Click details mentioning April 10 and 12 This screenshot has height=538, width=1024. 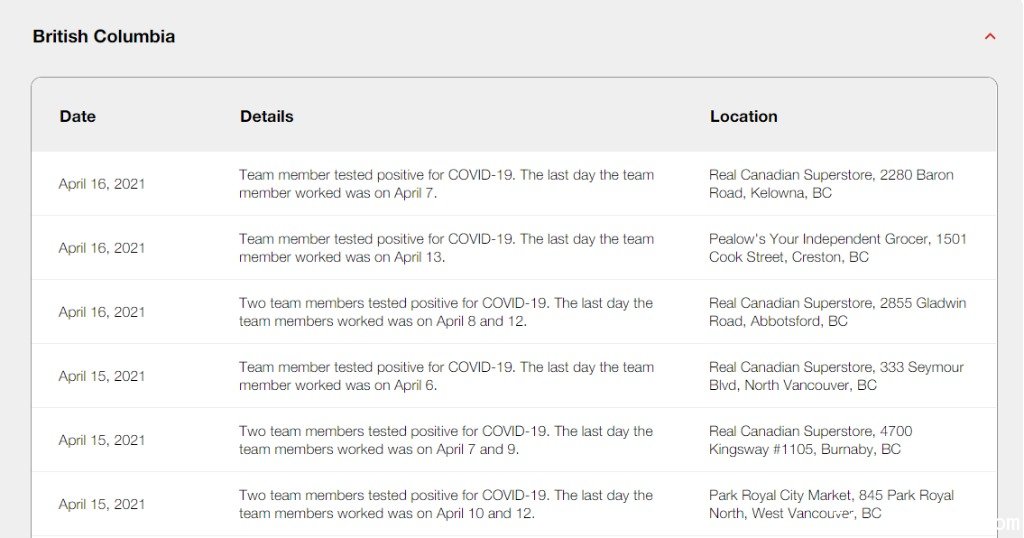click(x=445, y=504)
